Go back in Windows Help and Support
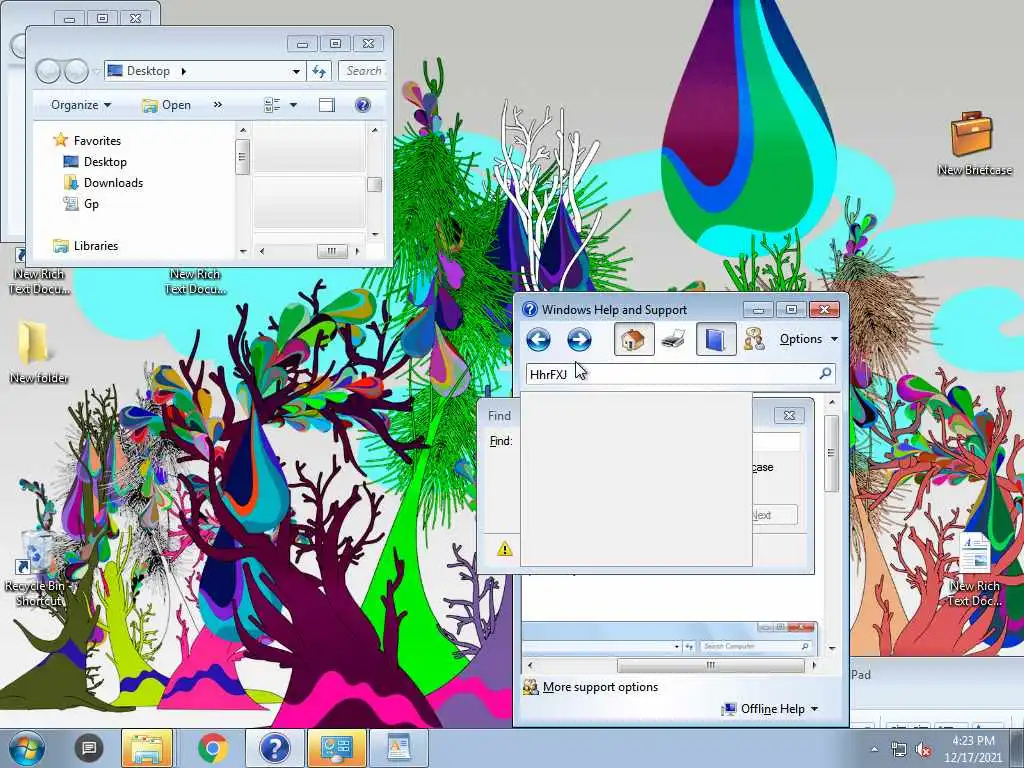The height and width of the screenshot is (768, 1024). click(x=538, y=340)
